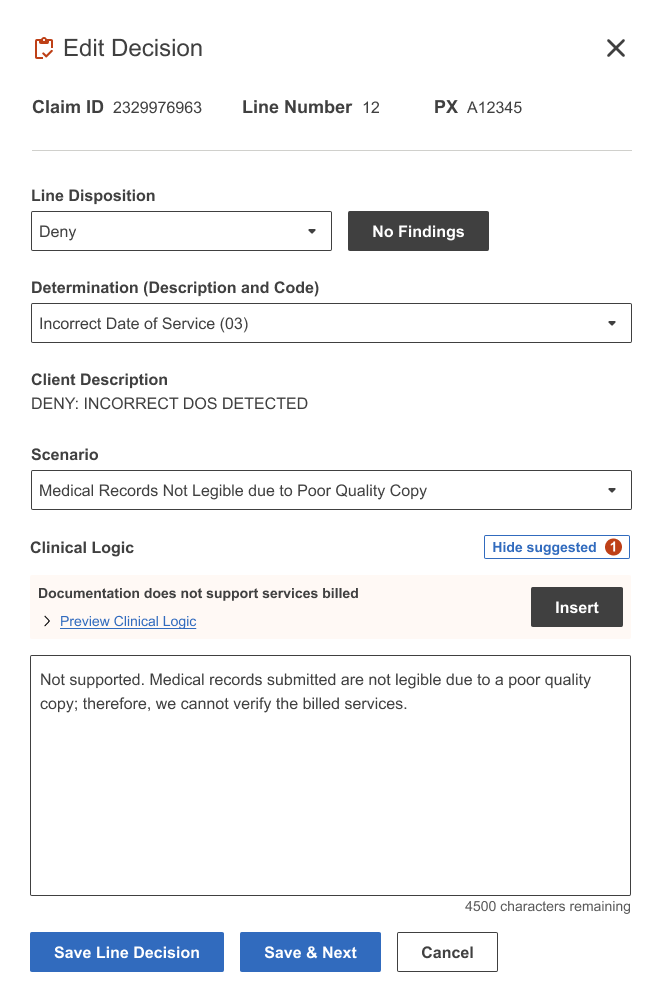Click the red suggestion count badge

pos(613,547)
